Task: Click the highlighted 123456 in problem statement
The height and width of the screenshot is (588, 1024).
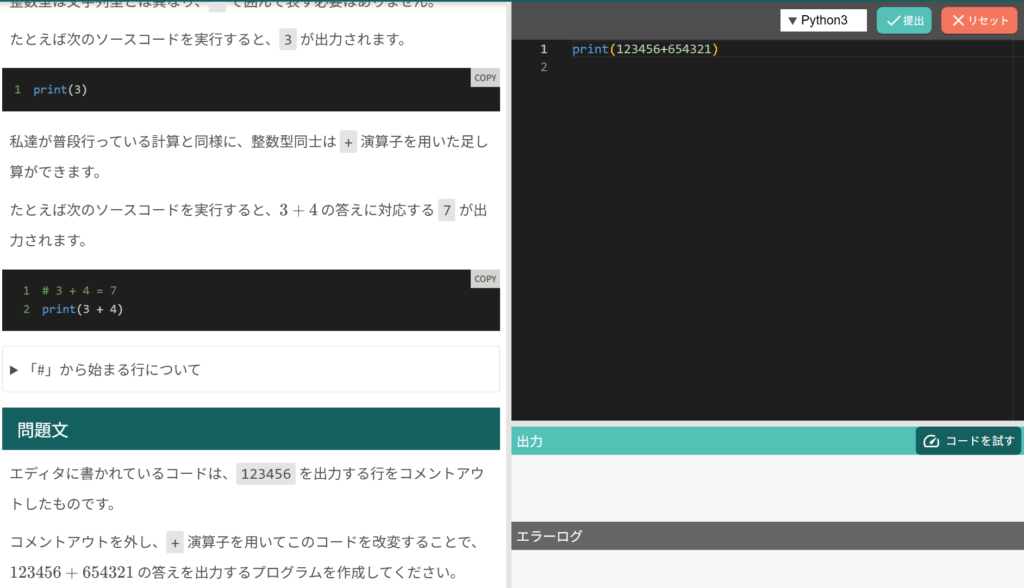Action: [265, 474]
